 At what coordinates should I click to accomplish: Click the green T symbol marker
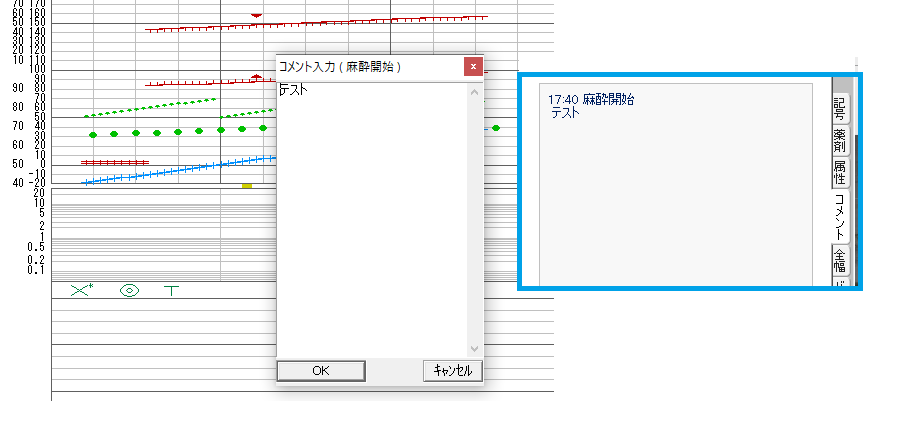coord(172,291)
